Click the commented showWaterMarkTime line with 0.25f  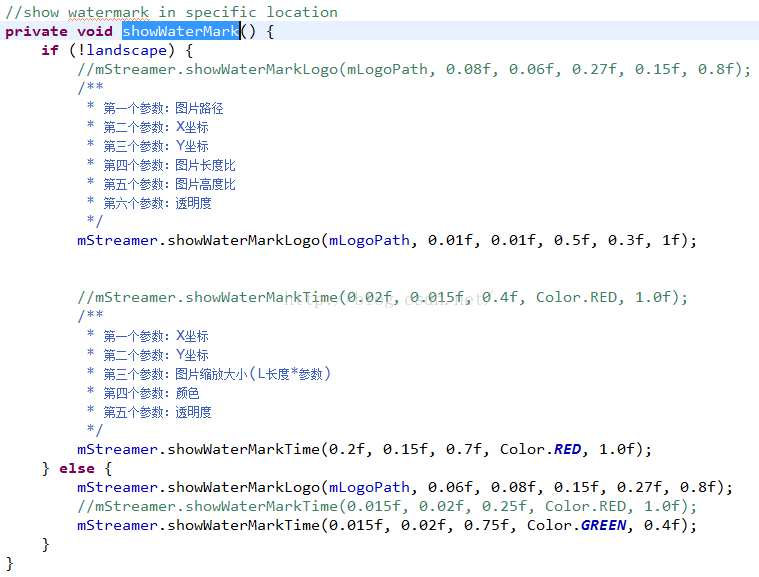point(387,506)
